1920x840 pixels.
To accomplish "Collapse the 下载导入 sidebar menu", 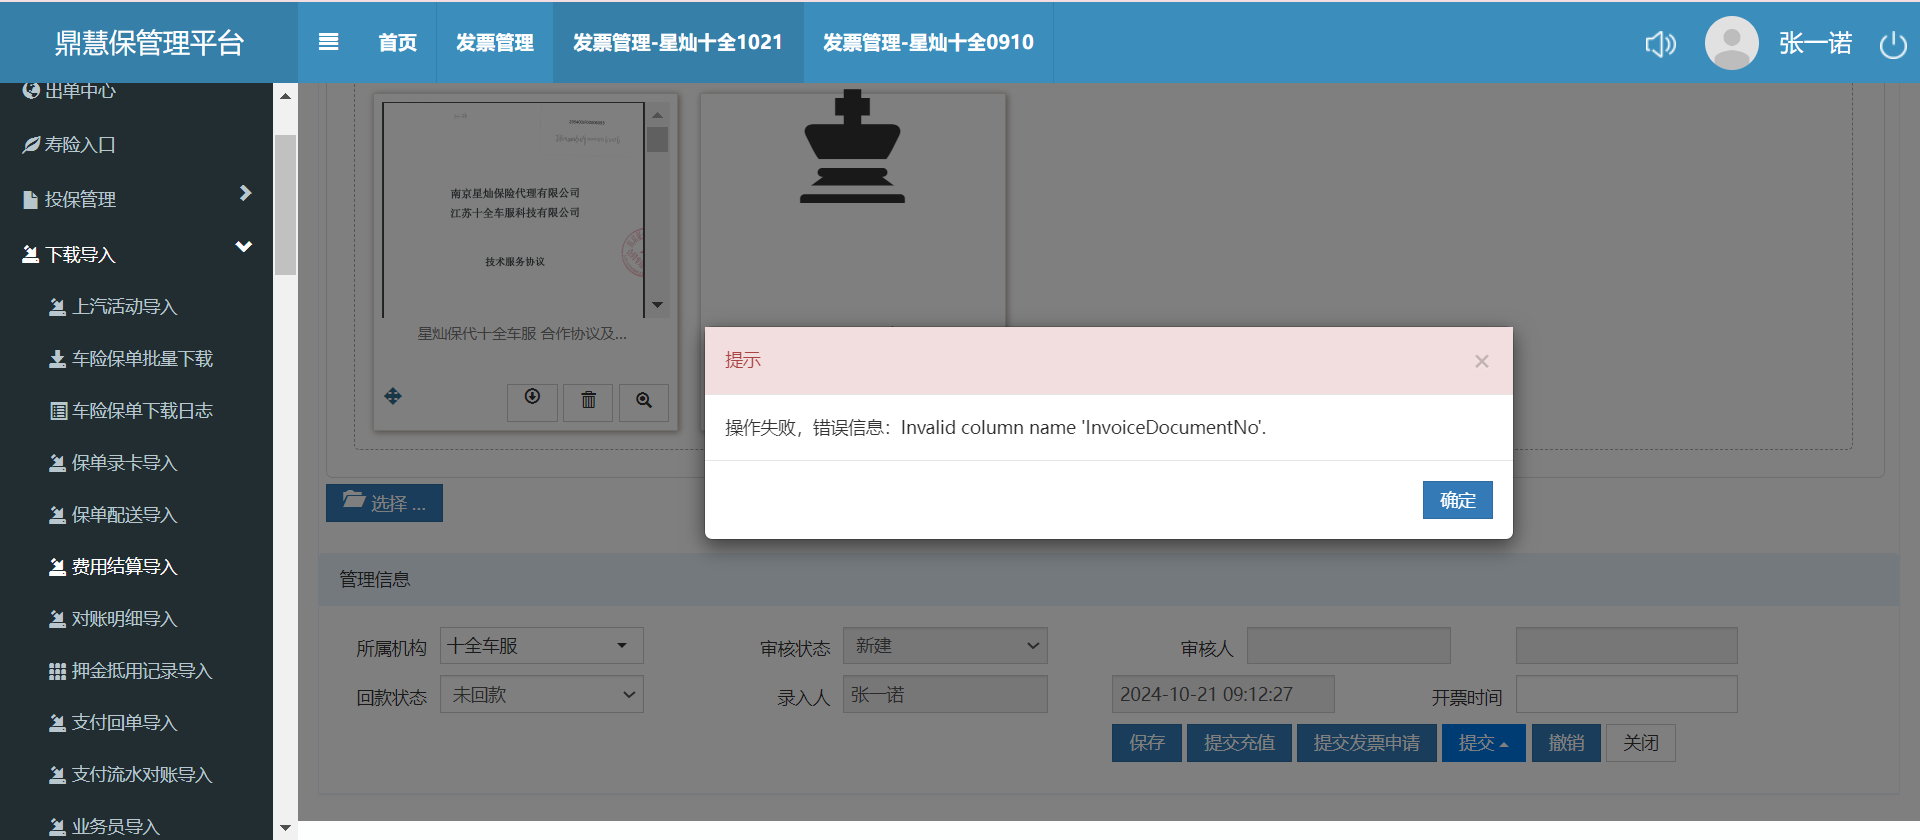I will pos(136,254).
